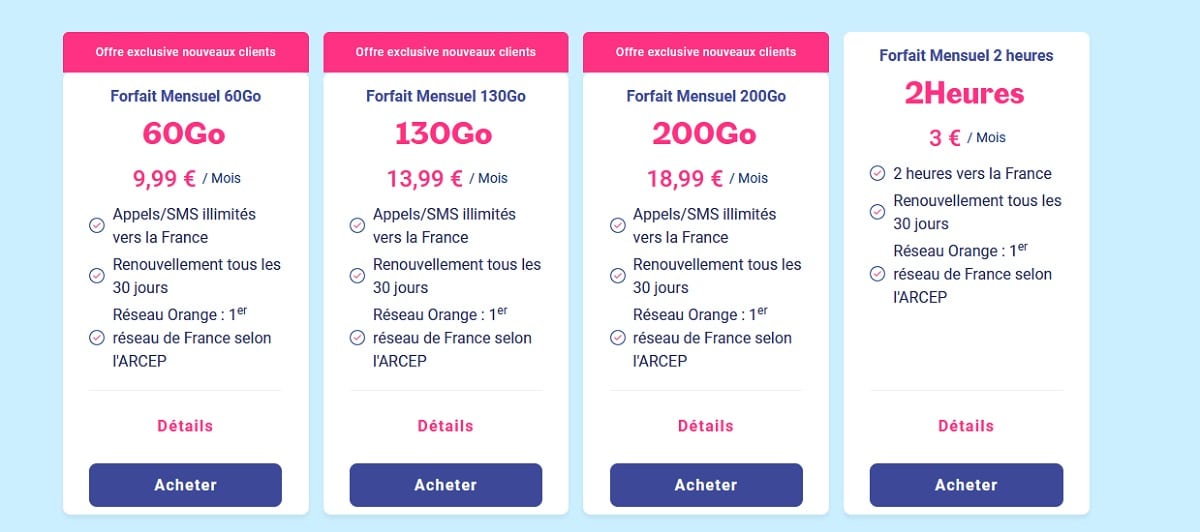Click Acheter for the 200Go plan
This screenshot has width=1200, height=532.
pos(705,485)
